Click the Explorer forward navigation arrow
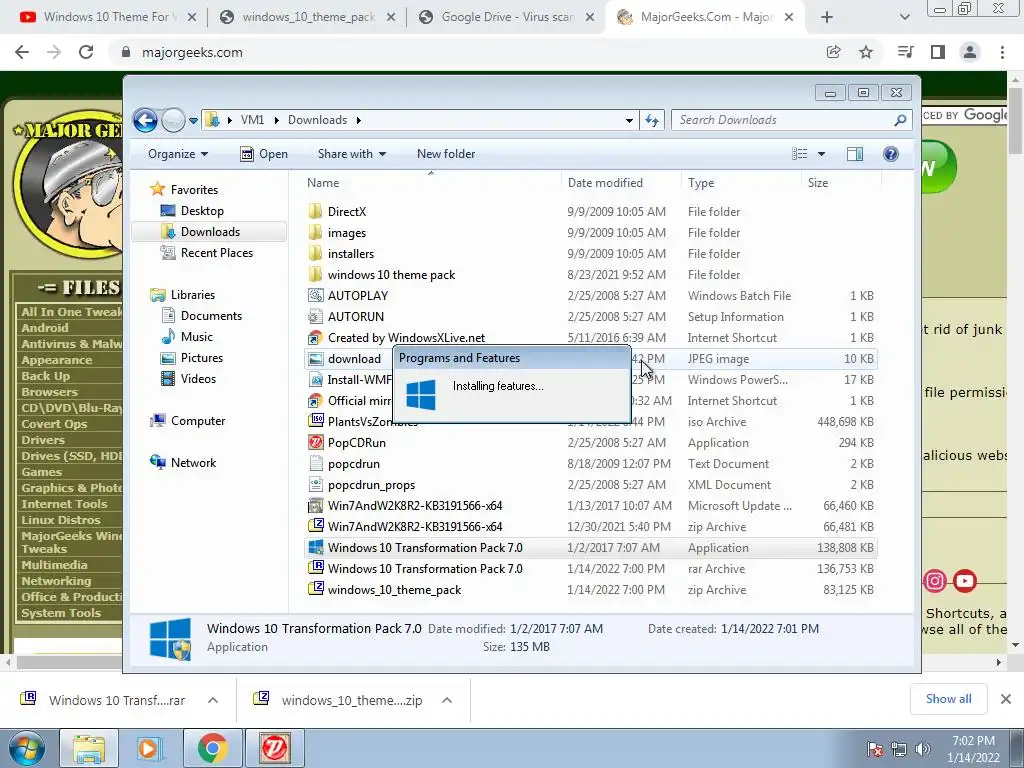Image resolution: width=1024 pixels, height=768 pixels. click(173, 120)
